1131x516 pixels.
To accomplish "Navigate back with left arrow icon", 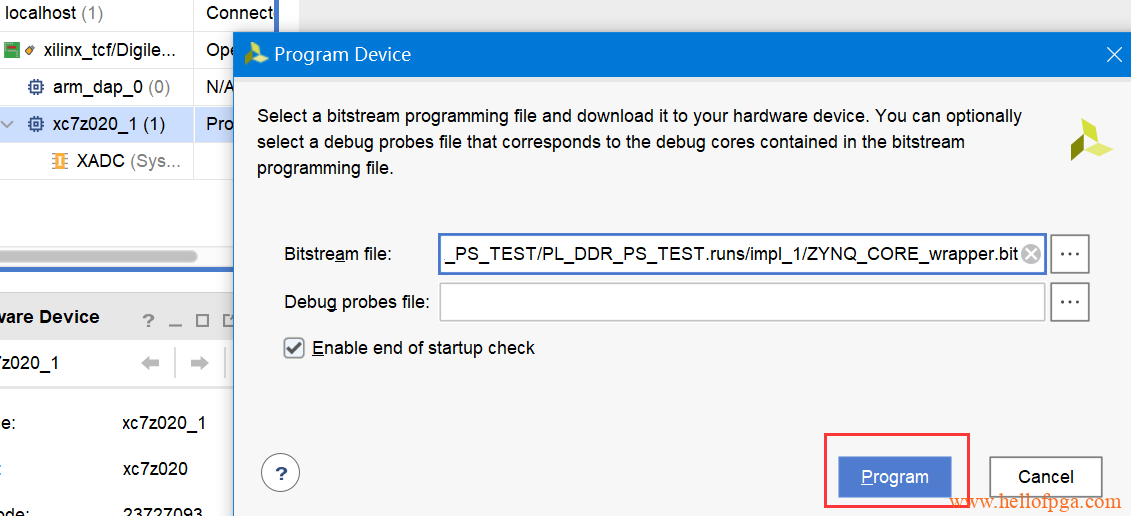I will coord(150,363).
